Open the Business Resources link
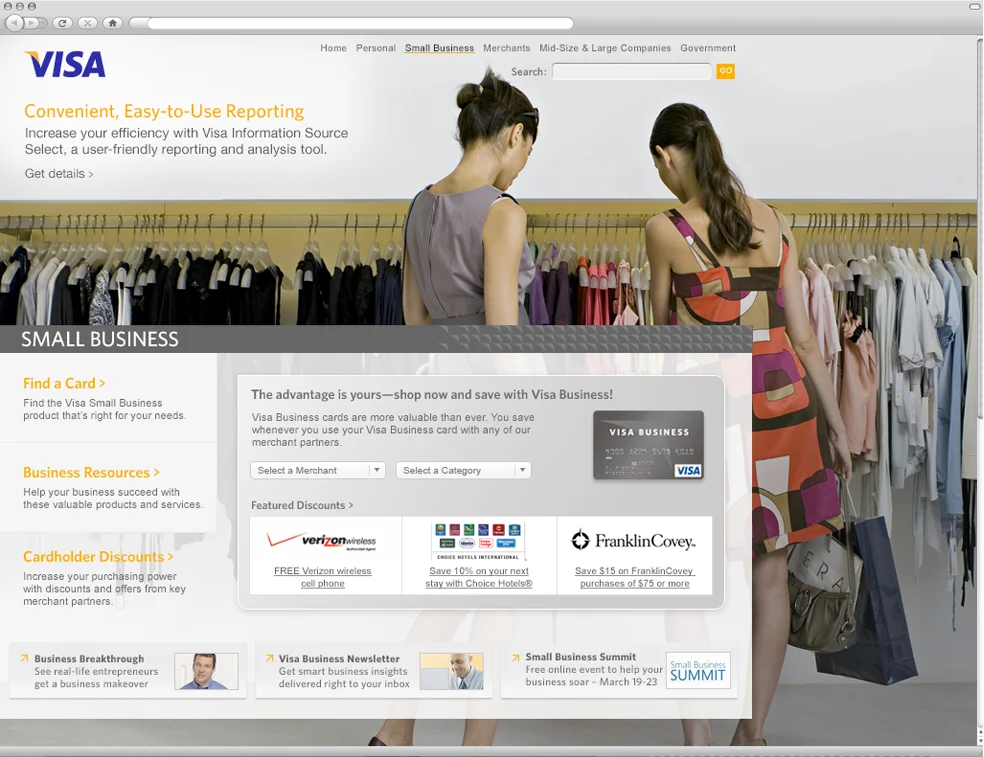Image resolution: width=984 pixels, height=757 pixels. [x=92, y=472]
